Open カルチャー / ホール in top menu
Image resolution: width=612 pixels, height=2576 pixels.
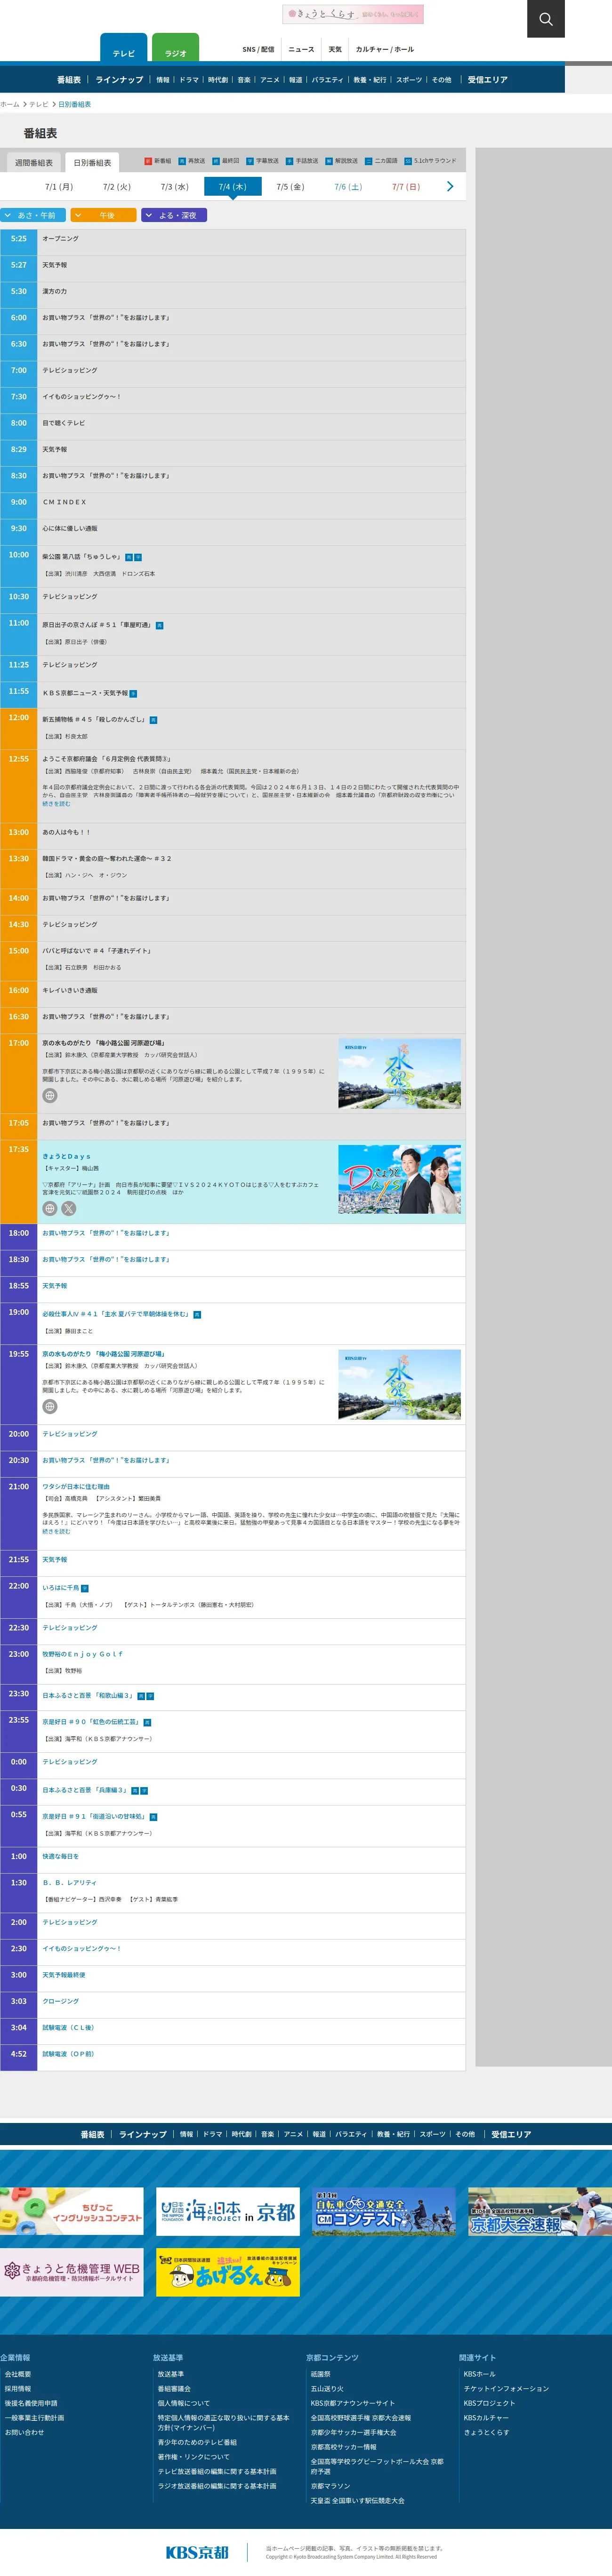(x=385, y=49)
